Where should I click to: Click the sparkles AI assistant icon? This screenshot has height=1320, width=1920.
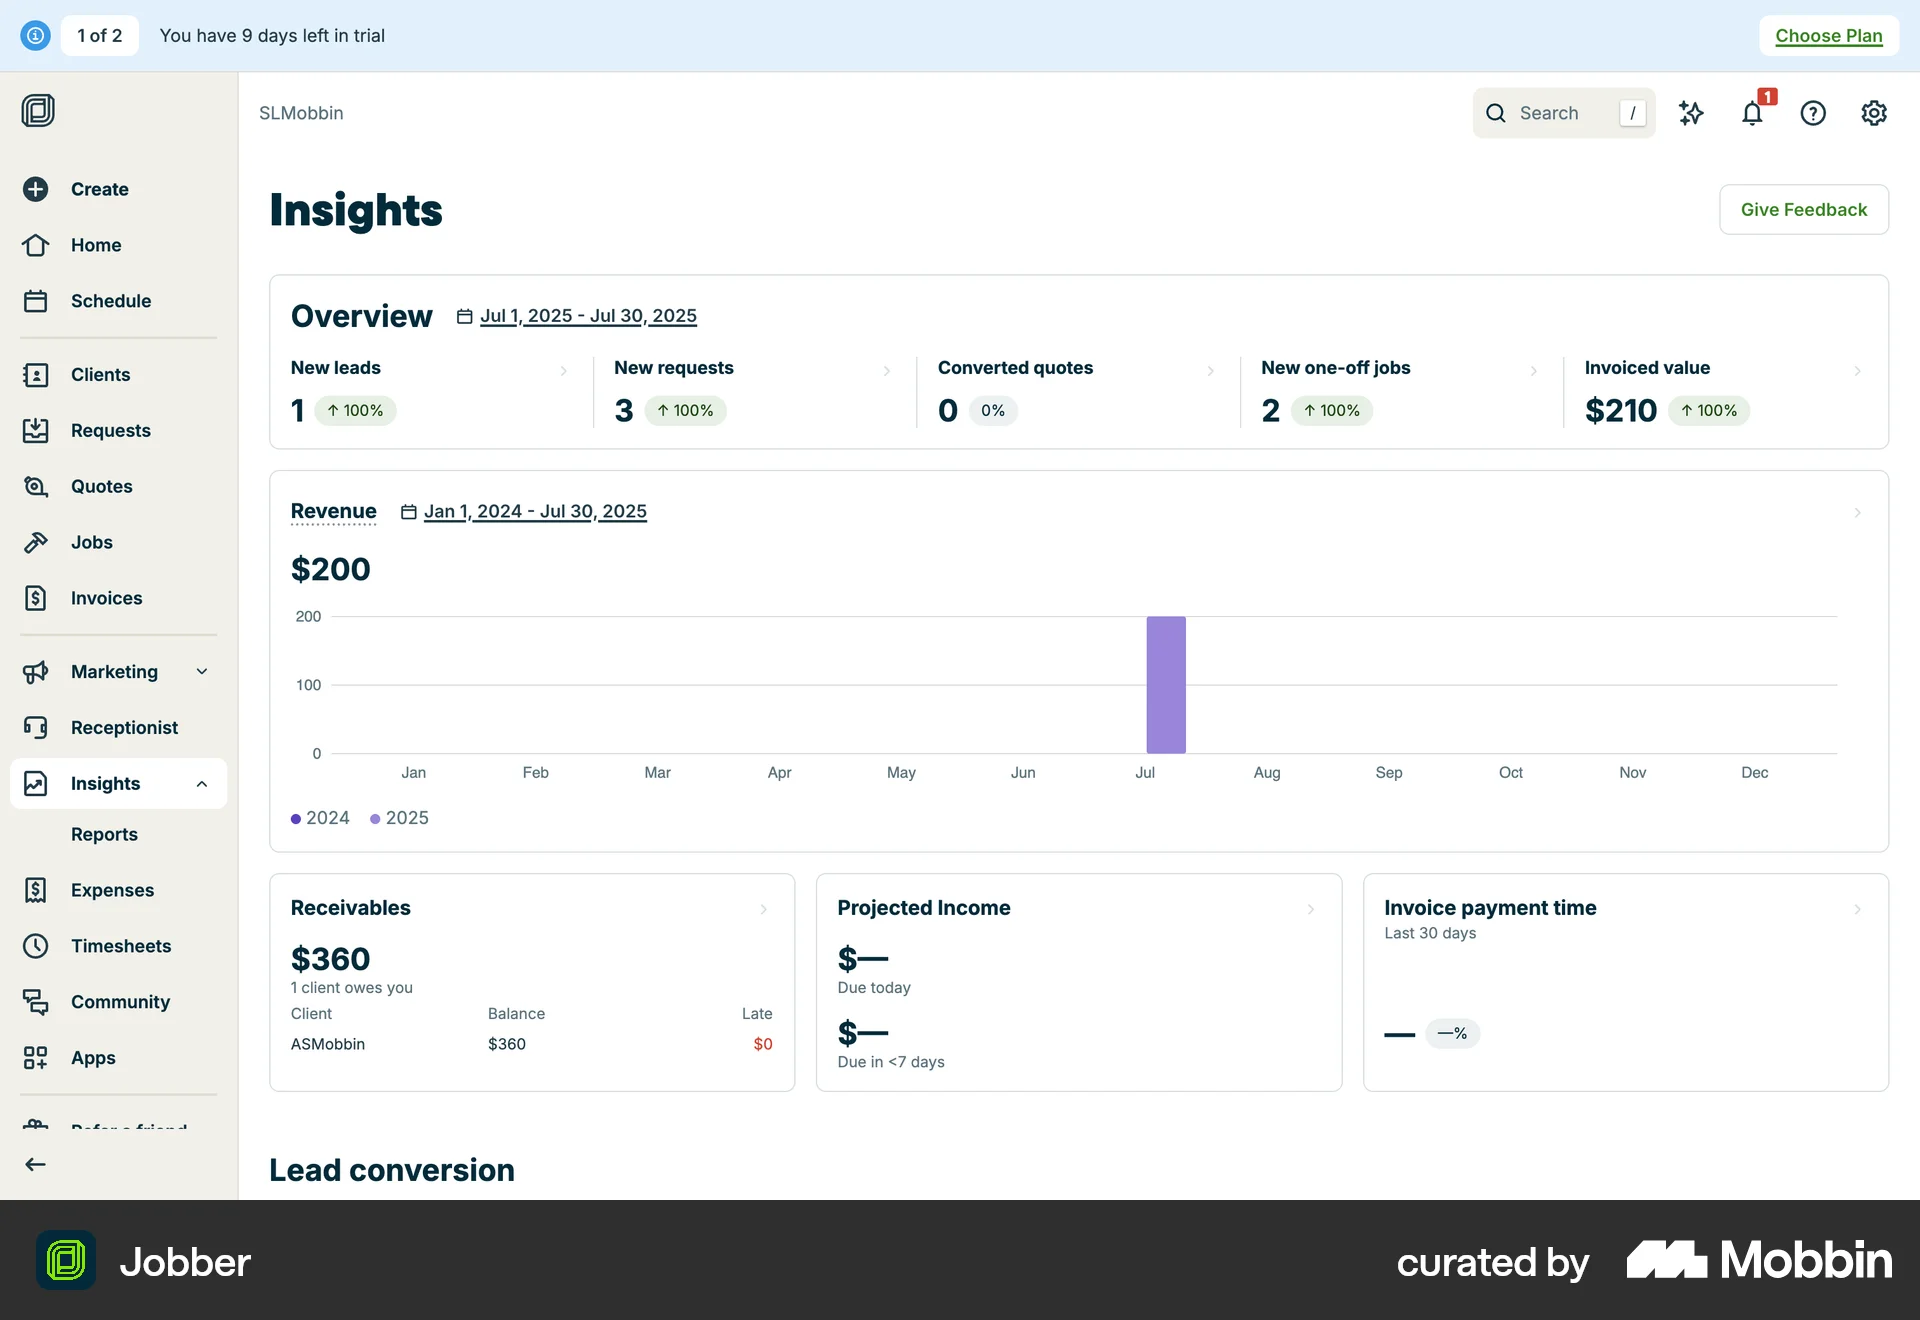tap(1692, 113)
